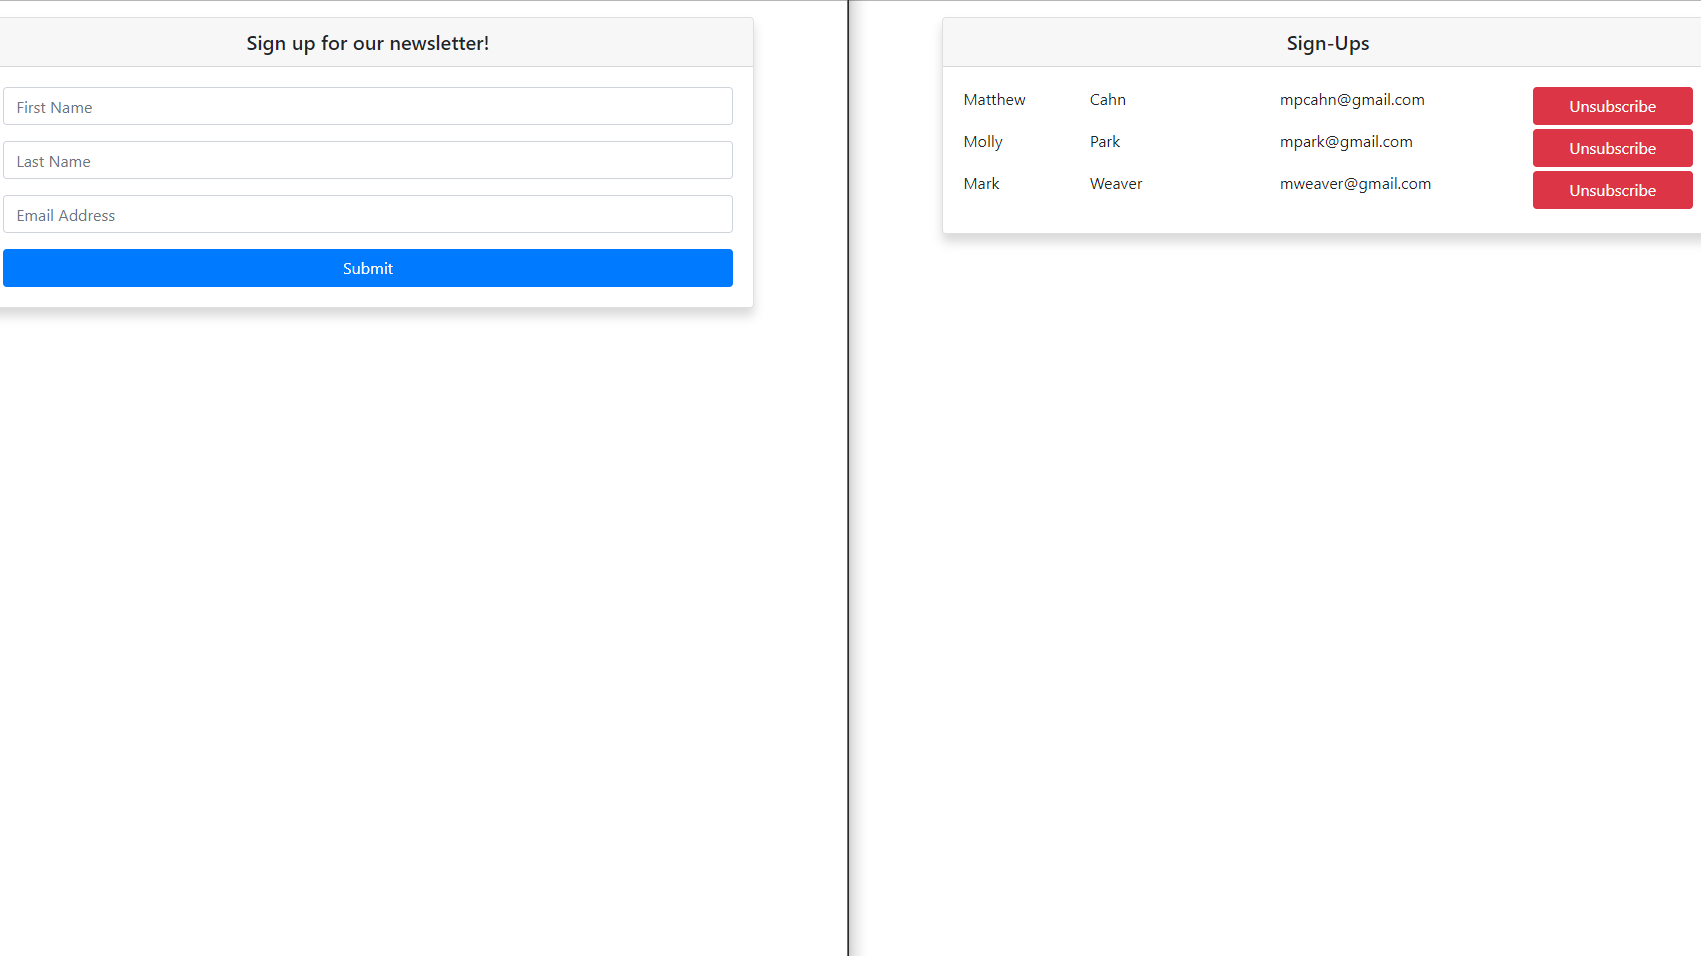
Task: Click the 'Sign-Ups' panel heading
Action: (1328, 43)
